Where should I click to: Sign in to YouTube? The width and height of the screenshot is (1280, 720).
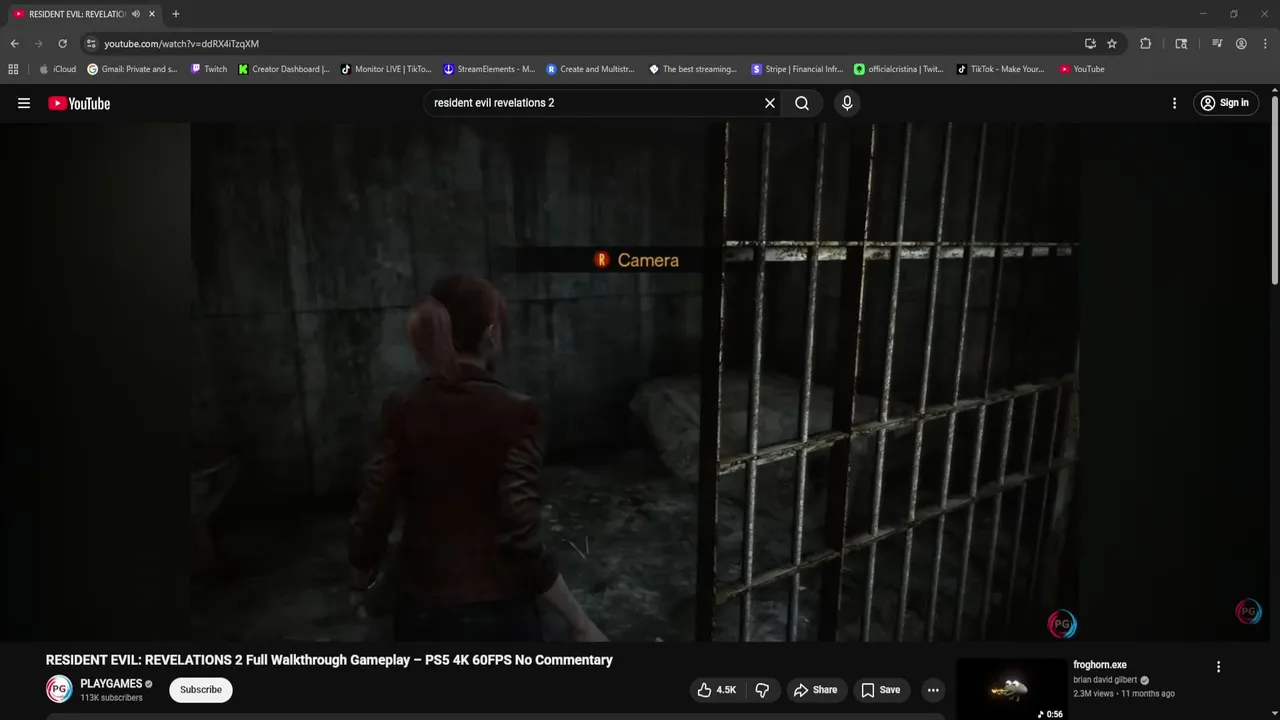(x=1225, y=103)
